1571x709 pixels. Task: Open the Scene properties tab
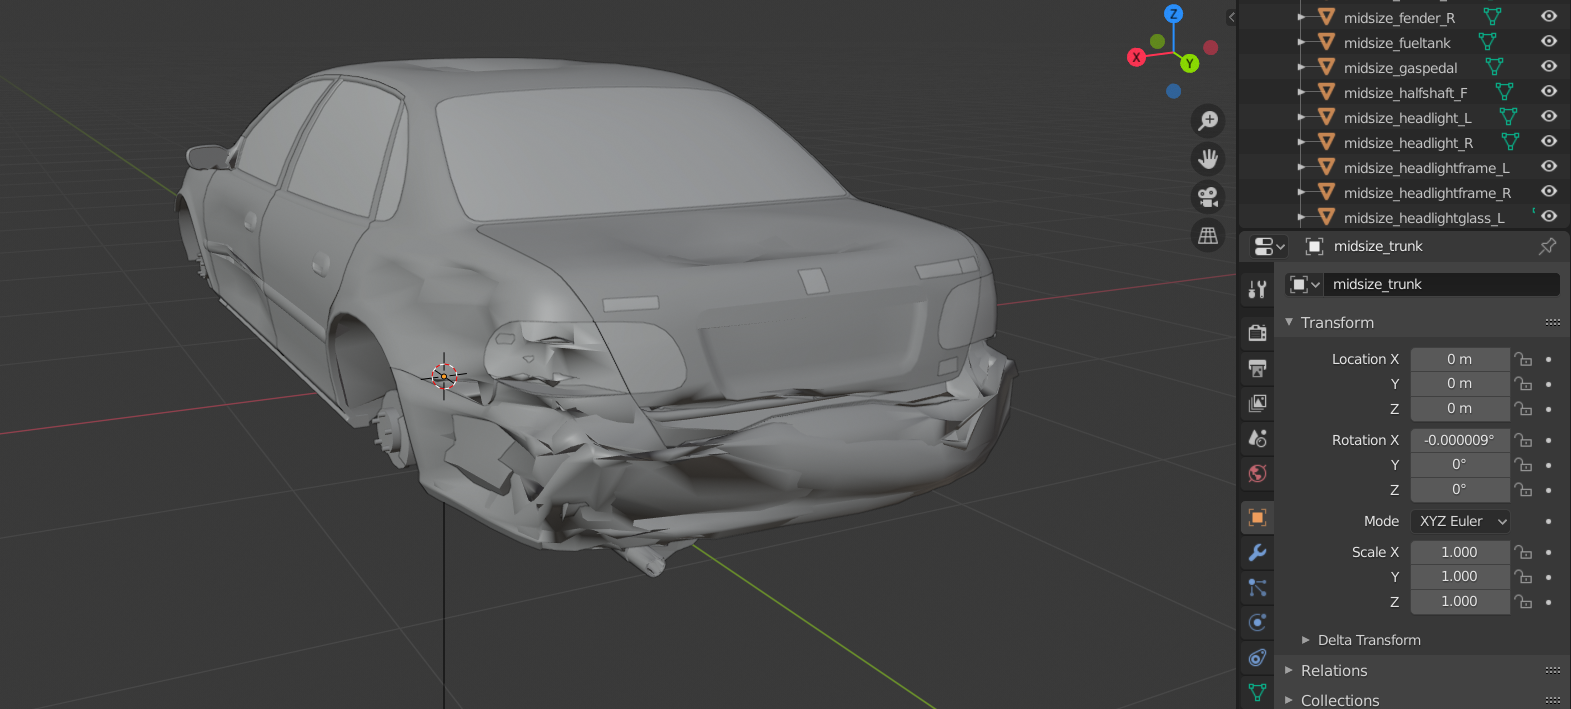coord(1257,438)
